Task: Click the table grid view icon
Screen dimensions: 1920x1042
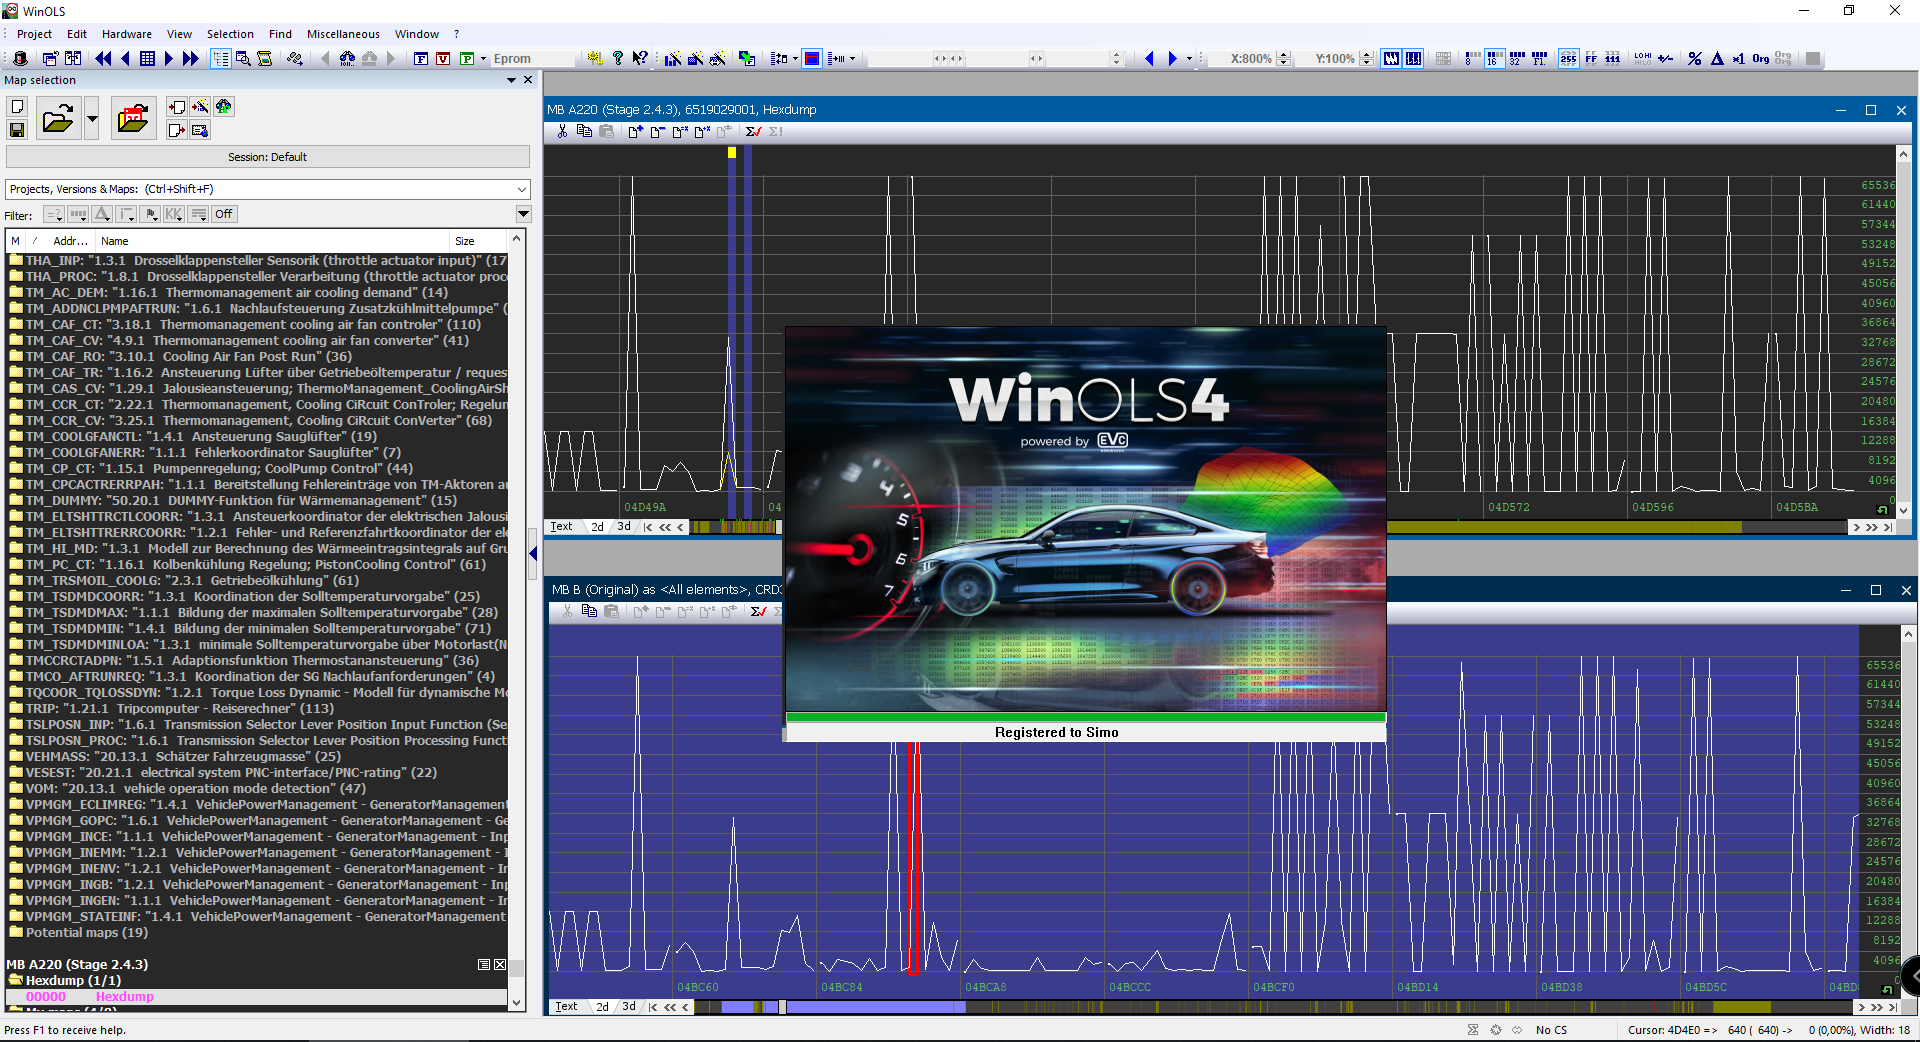Action: coord(147,59)
